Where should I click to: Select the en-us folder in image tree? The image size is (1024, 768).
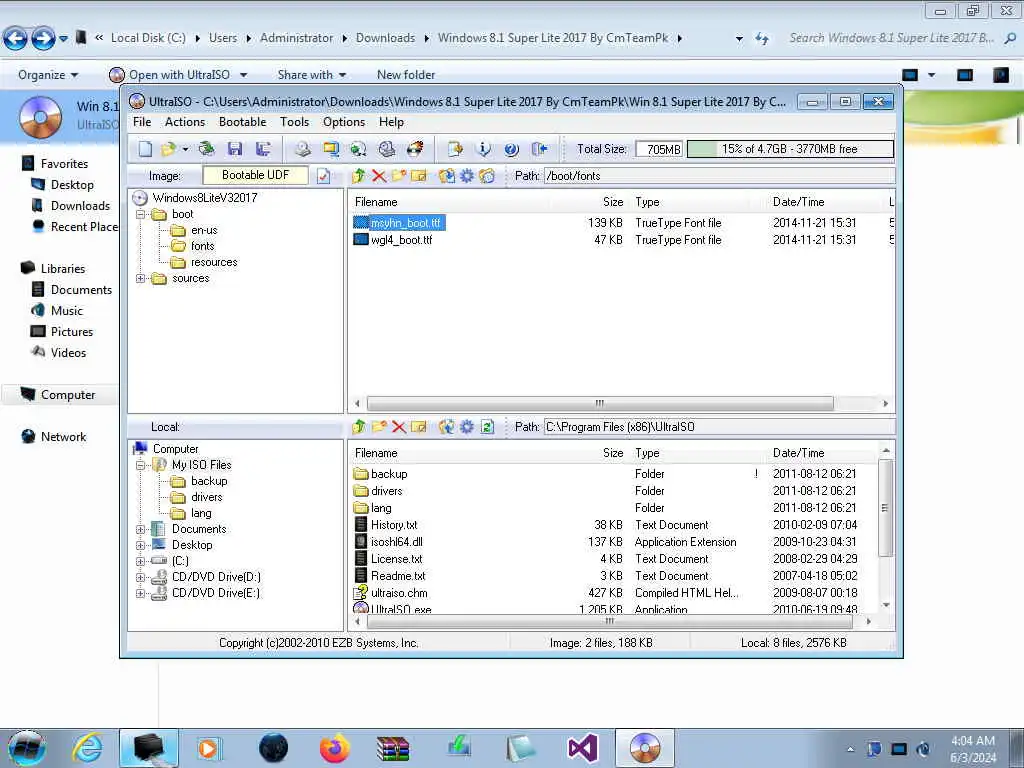pos(204,231)
